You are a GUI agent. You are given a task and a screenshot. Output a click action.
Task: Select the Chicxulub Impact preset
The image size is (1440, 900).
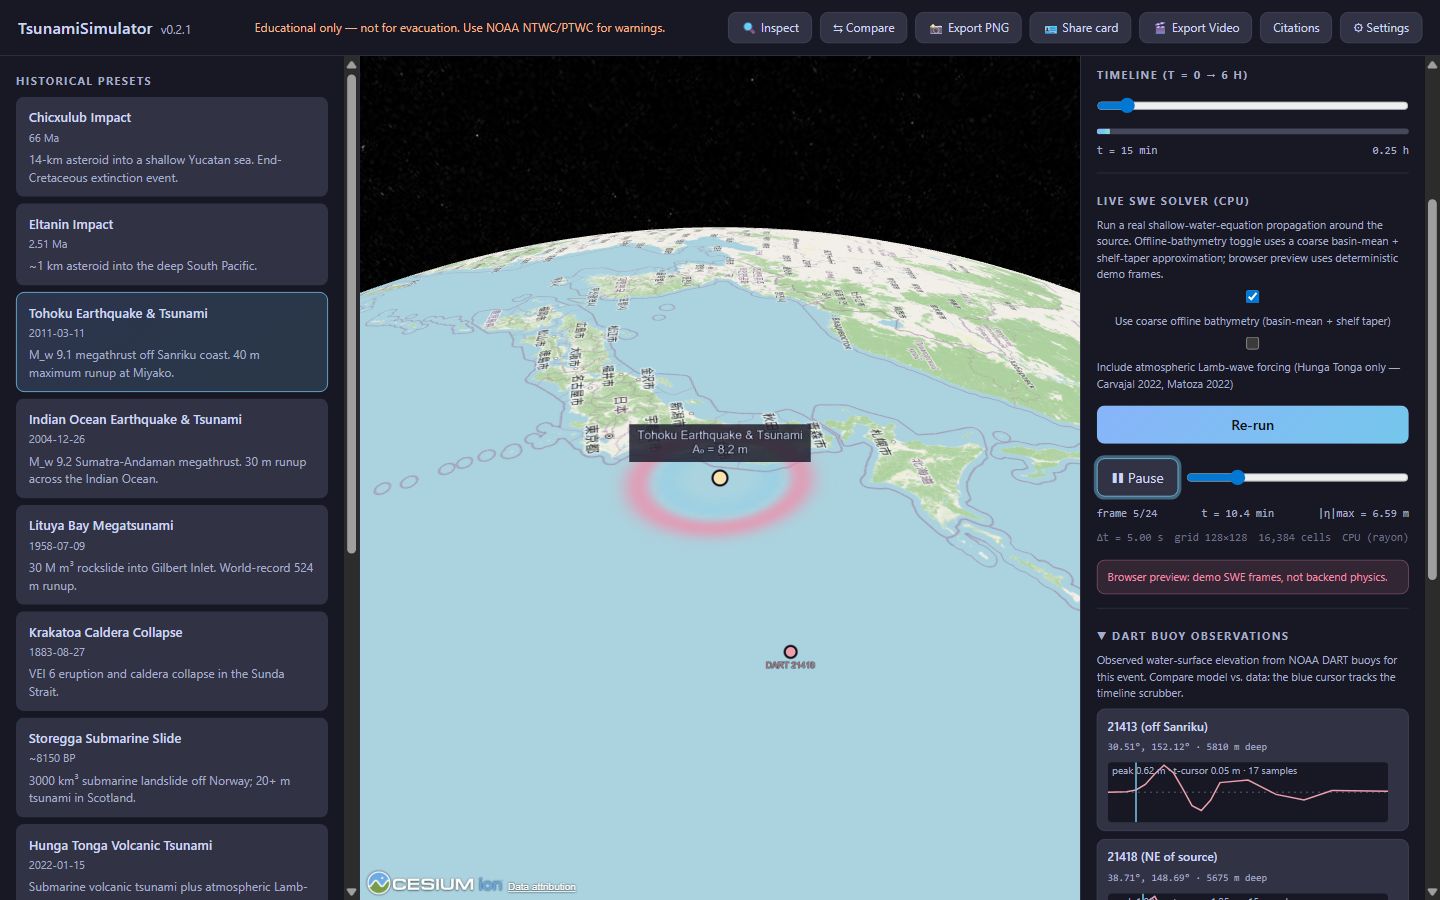172,147
